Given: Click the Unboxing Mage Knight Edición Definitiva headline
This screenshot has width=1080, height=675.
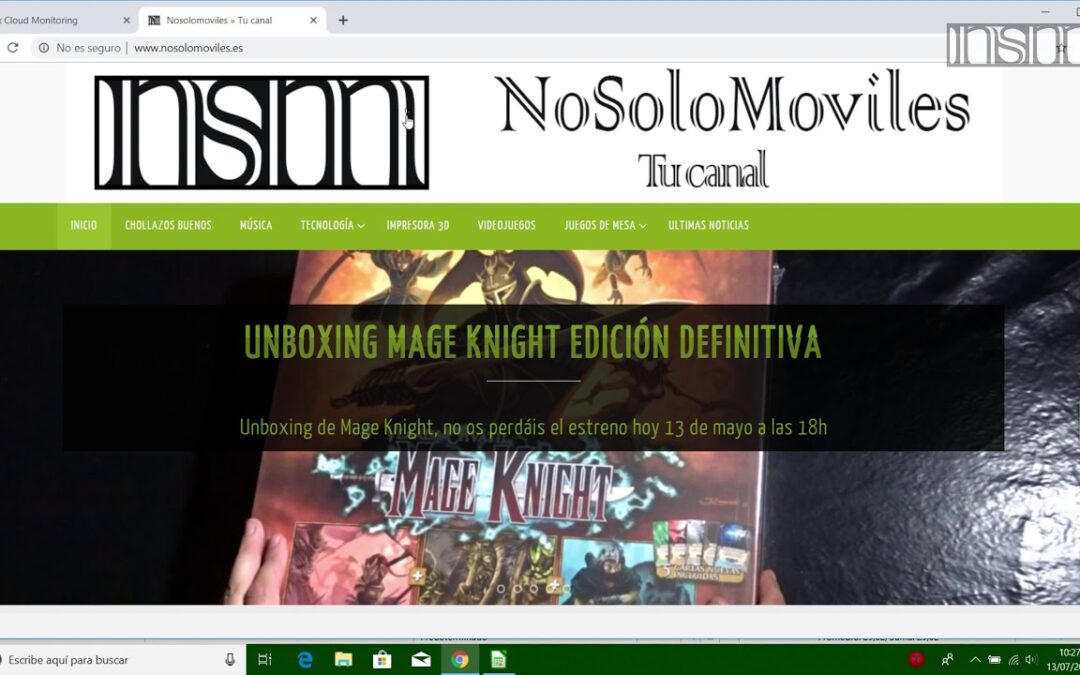Looking at the screenshot, I should click(x=532, y=342).
